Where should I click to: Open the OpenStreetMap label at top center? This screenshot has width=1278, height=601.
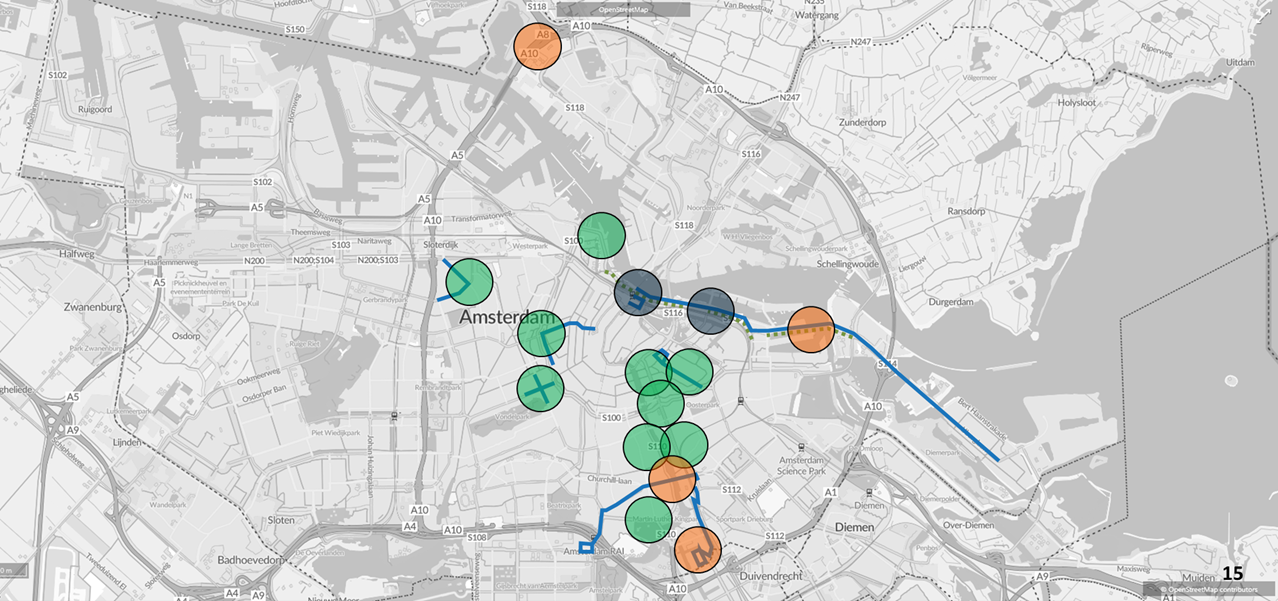[623, 9]
